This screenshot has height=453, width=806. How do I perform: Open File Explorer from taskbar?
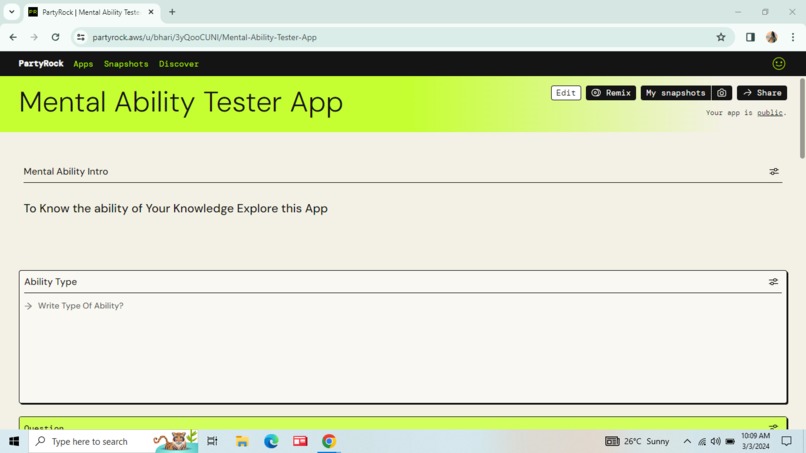pyautogui.click(x=242, y=441)
